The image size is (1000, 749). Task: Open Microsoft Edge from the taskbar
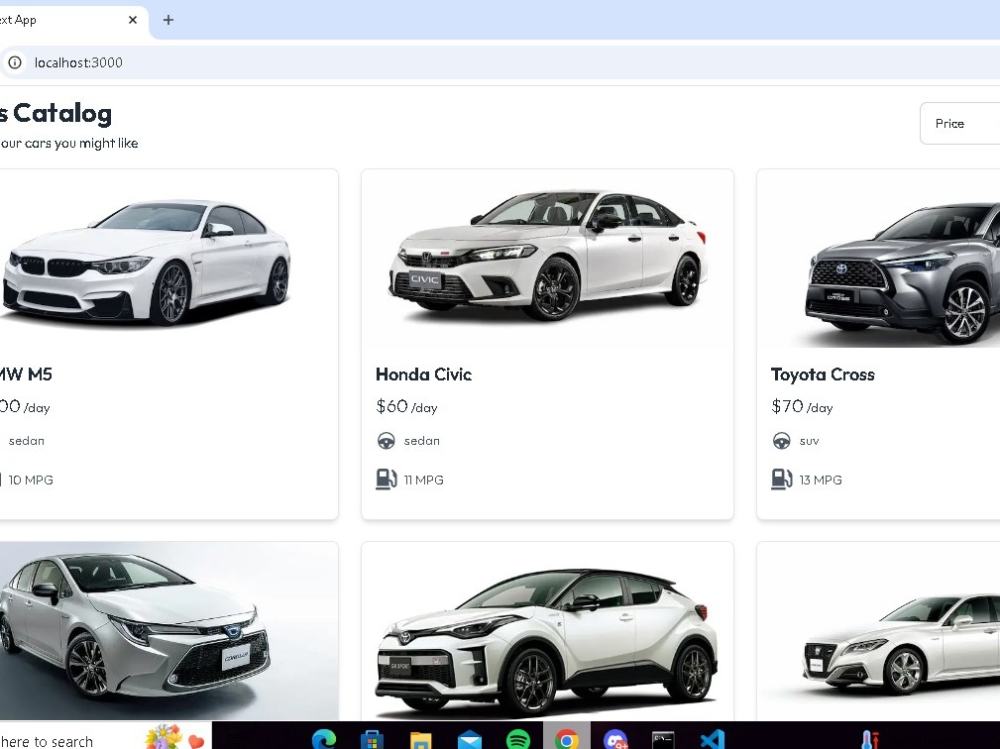point(324,739)
